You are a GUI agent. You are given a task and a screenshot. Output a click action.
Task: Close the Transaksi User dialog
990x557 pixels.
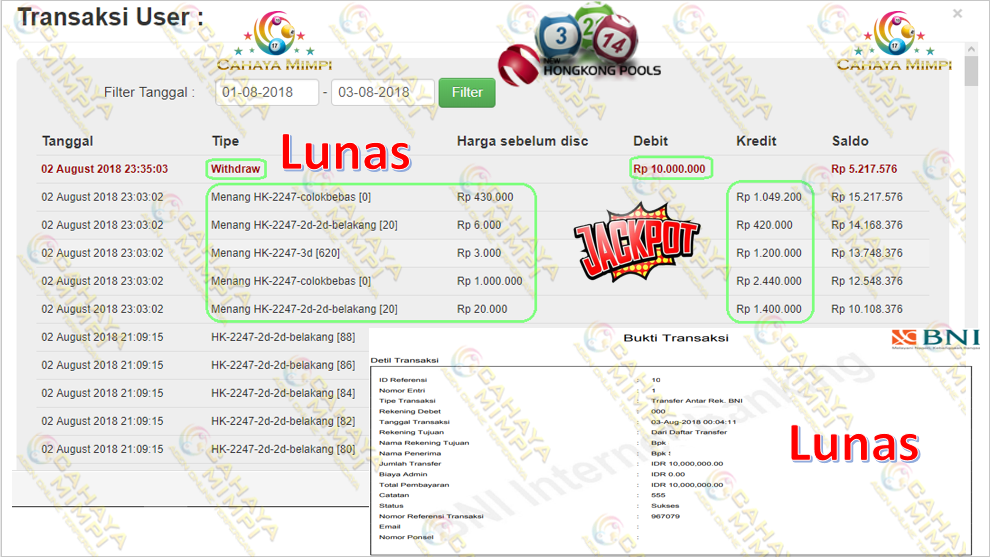tap(957, 14)
